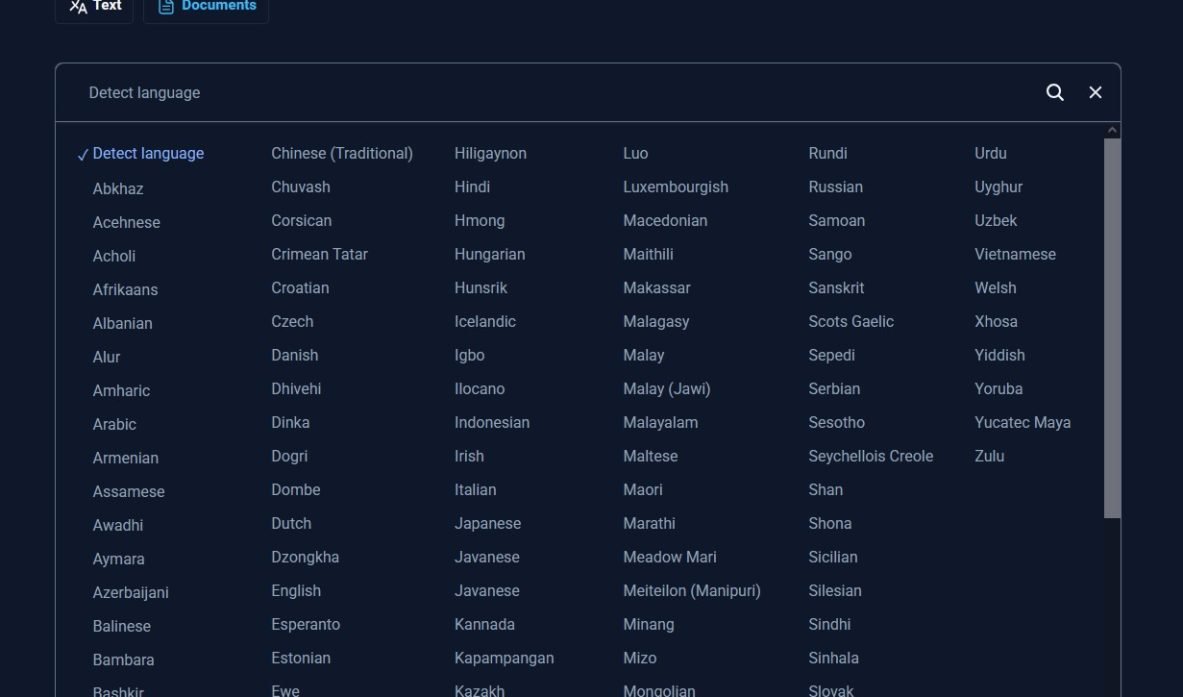The width and height of the screenshot is (1183, 697).
Task: Pick Bambara language
Action: (x=124, y=660)
